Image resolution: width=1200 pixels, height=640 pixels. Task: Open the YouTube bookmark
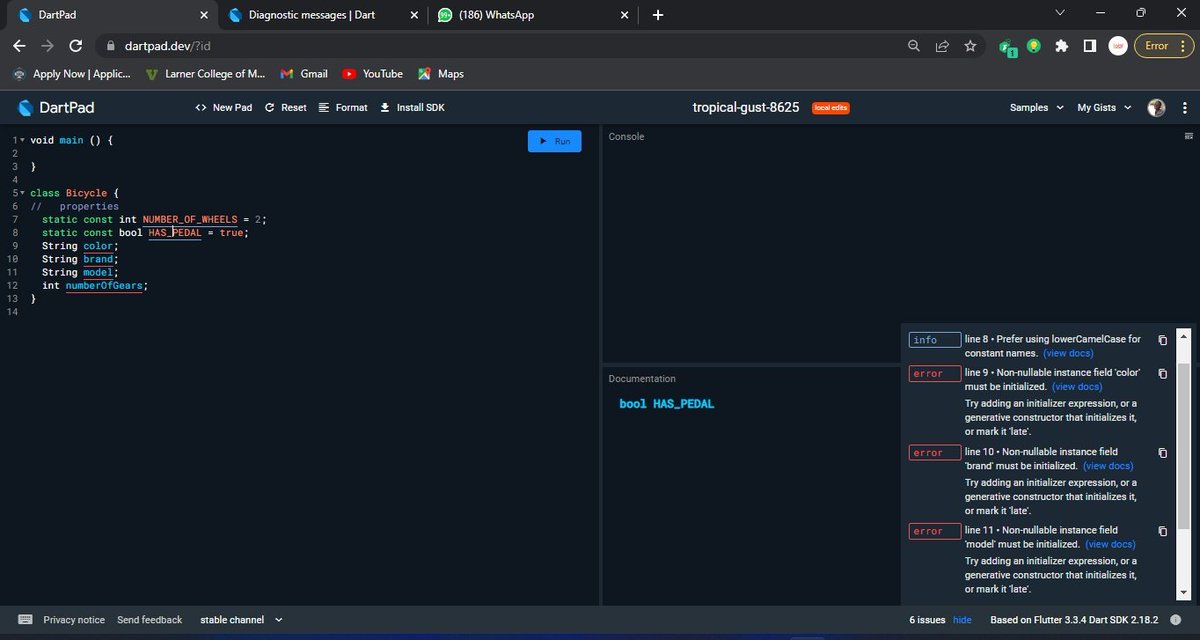[372, 74]
